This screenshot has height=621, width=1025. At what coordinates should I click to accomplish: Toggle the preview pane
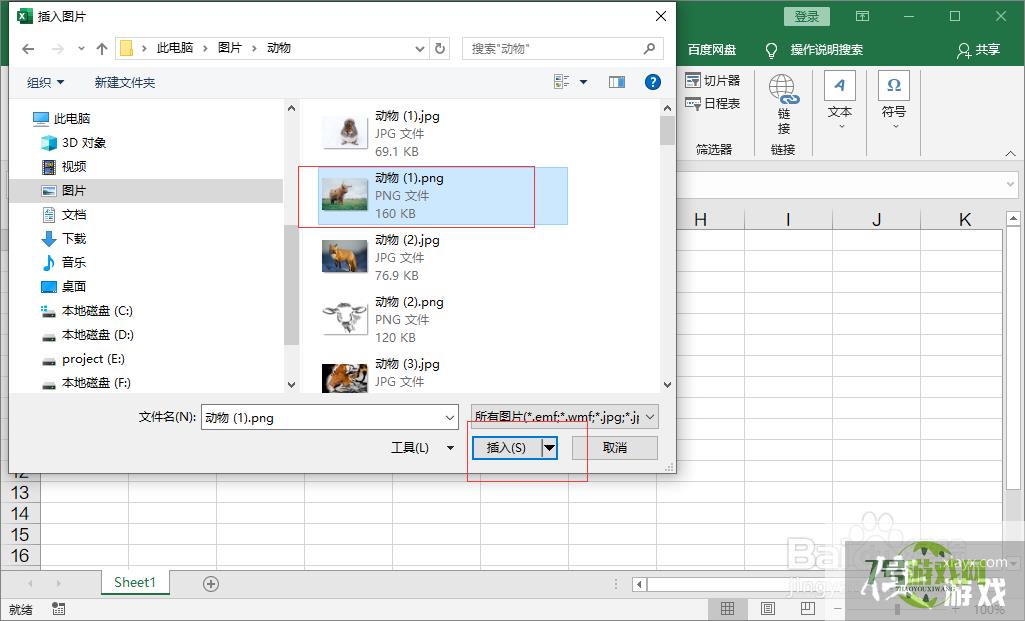[616, 82]
